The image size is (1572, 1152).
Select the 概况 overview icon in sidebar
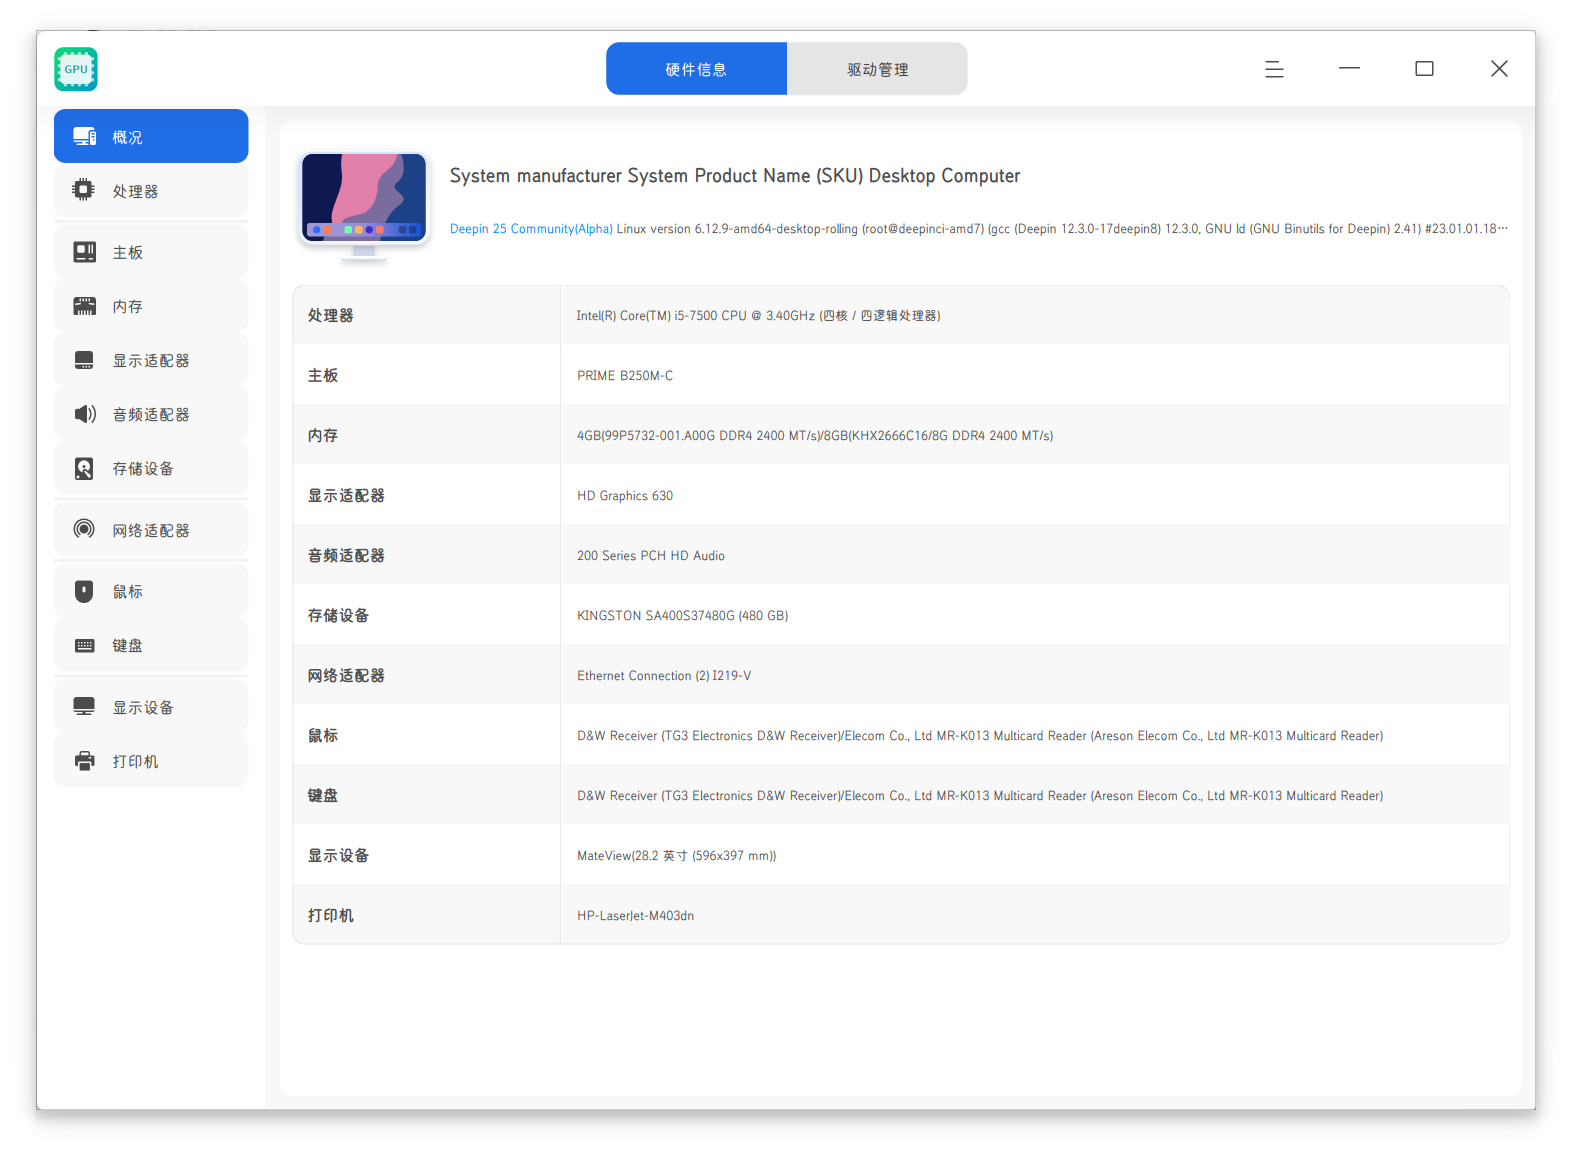[x=85, y=137]
